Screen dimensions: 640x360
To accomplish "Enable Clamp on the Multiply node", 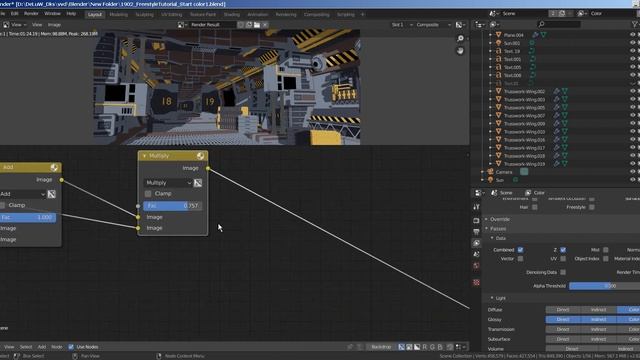I will tap(148, 193).
